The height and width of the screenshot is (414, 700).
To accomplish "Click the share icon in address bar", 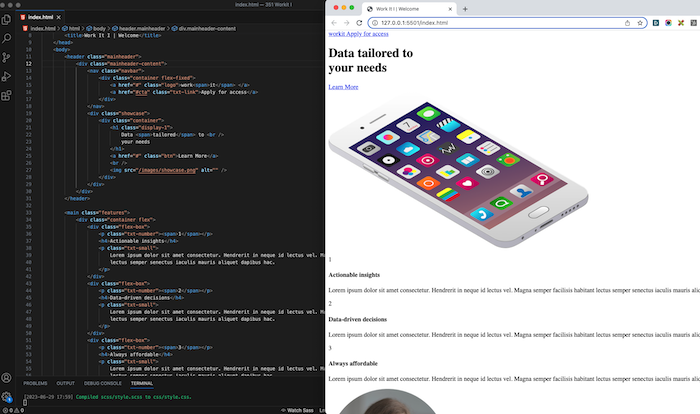I will click(x=627, y=23).
